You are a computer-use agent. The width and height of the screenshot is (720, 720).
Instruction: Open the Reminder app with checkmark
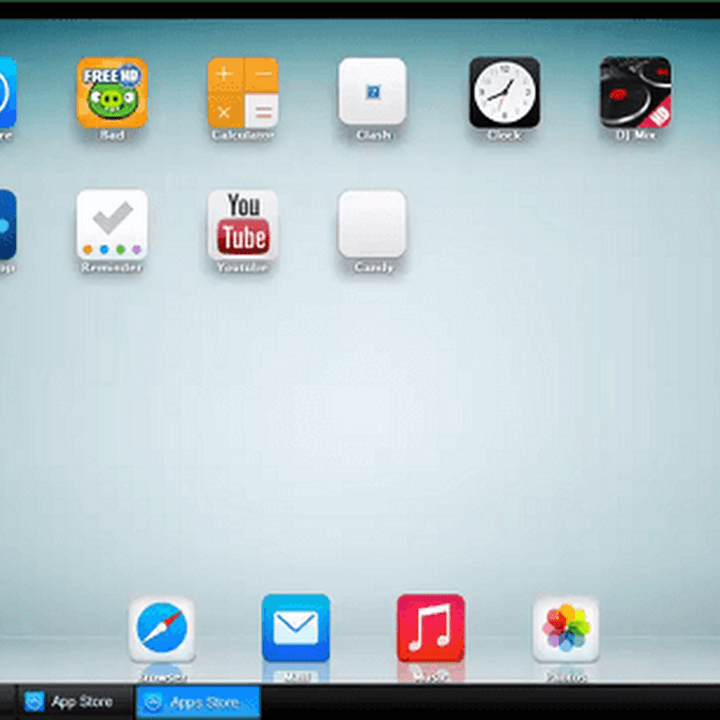112,225
